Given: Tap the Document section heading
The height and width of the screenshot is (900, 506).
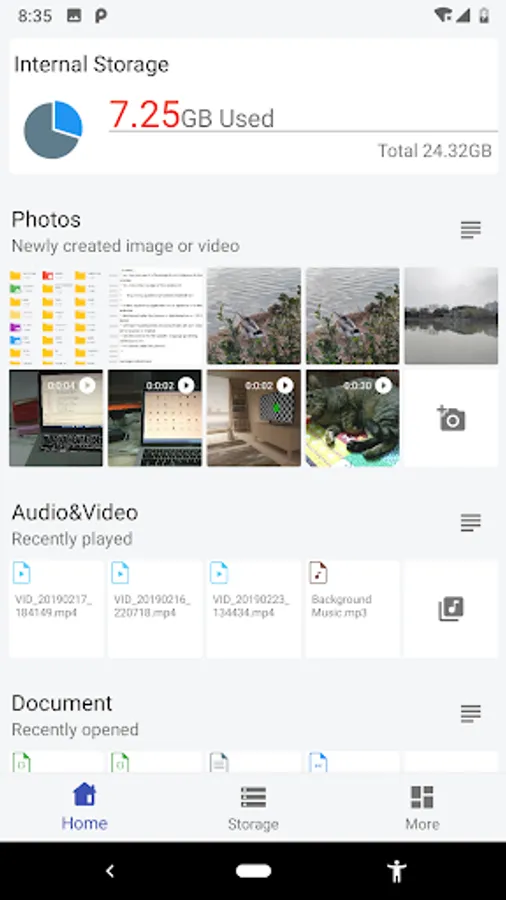Looking at the screenshot, I should pyautogui.click(x=61, y=703).
